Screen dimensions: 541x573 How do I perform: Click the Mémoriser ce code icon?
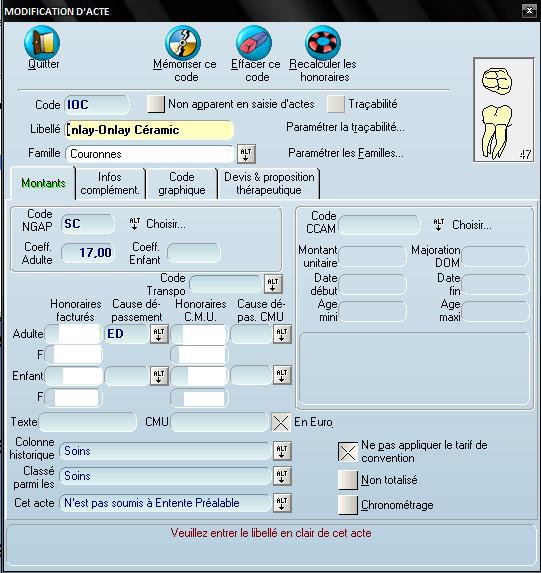click(183, 43)
